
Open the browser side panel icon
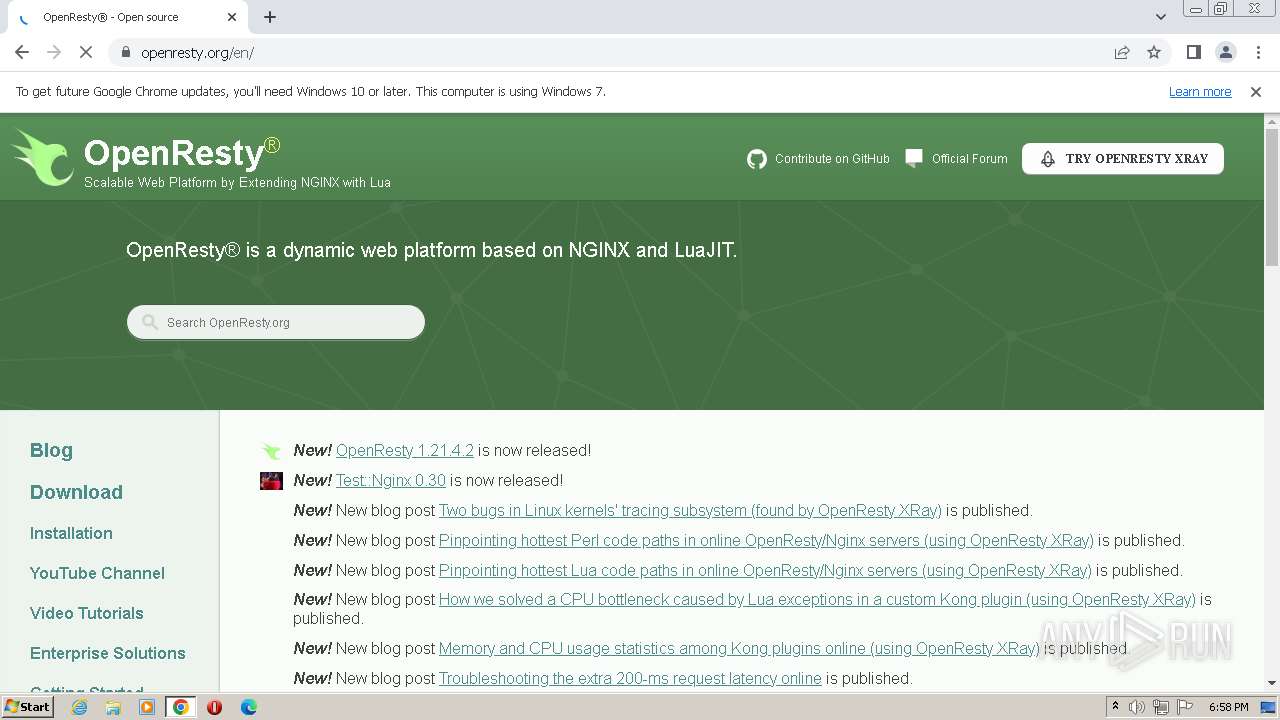point(1193,52)
